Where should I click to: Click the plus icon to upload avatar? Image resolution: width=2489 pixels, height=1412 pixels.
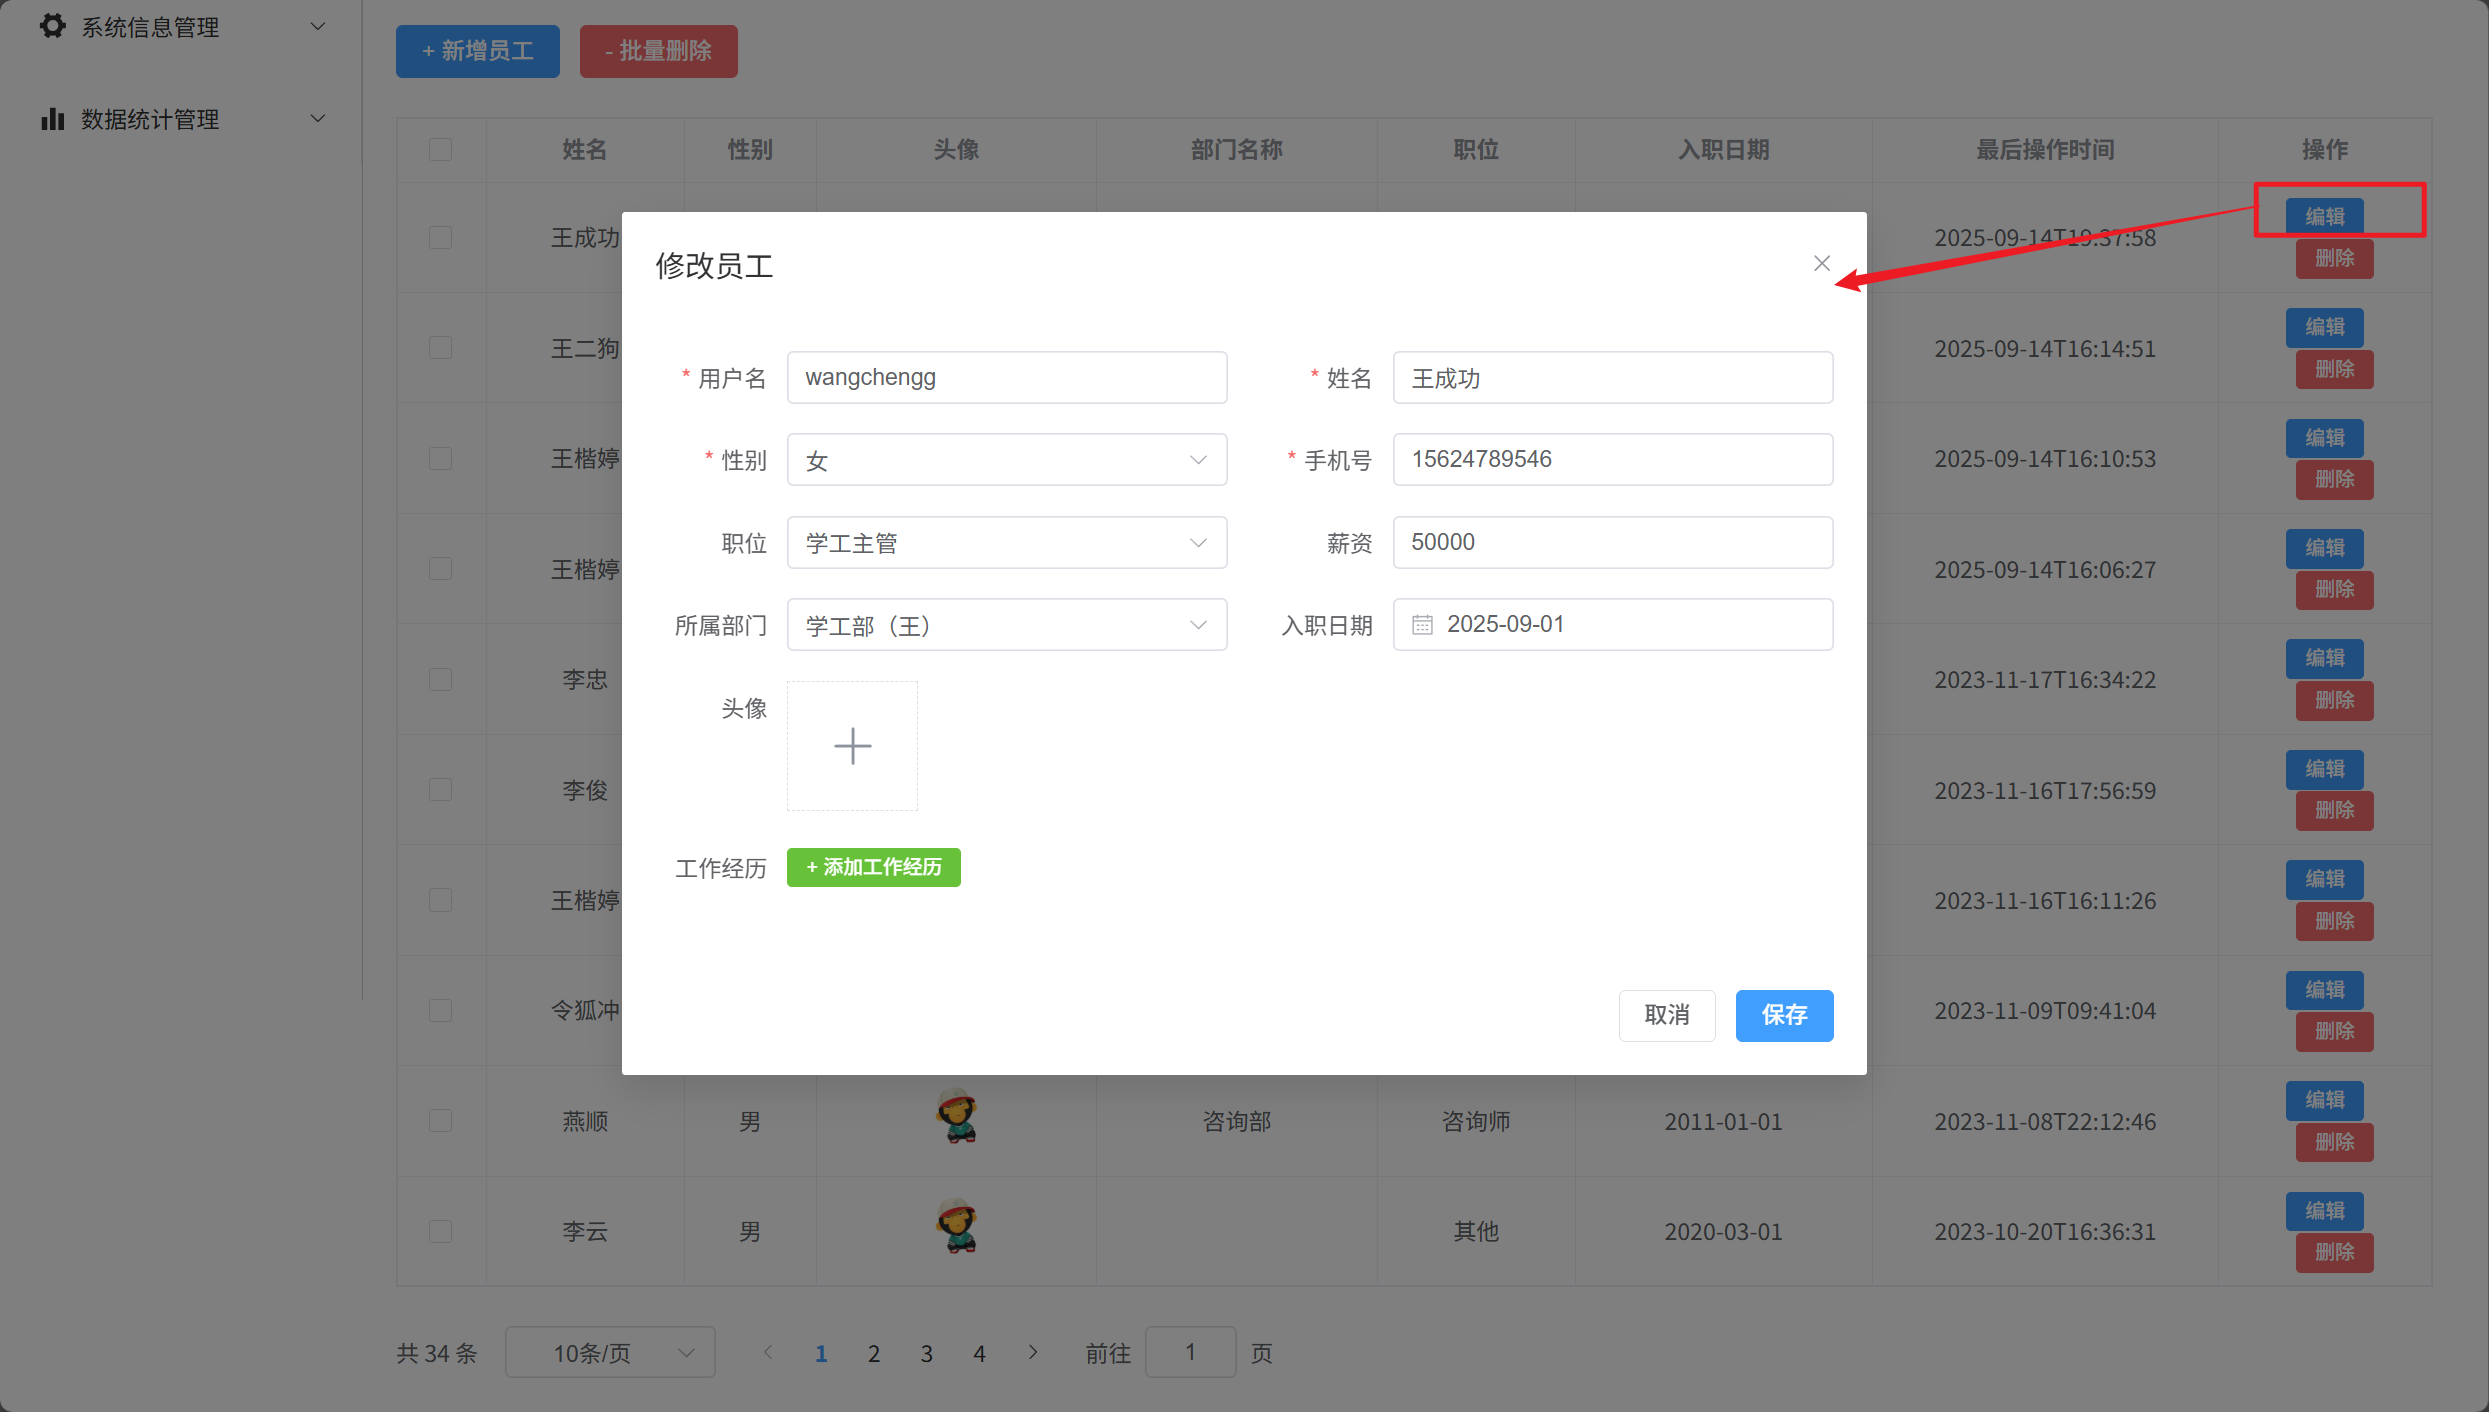(x=852, y=746)
